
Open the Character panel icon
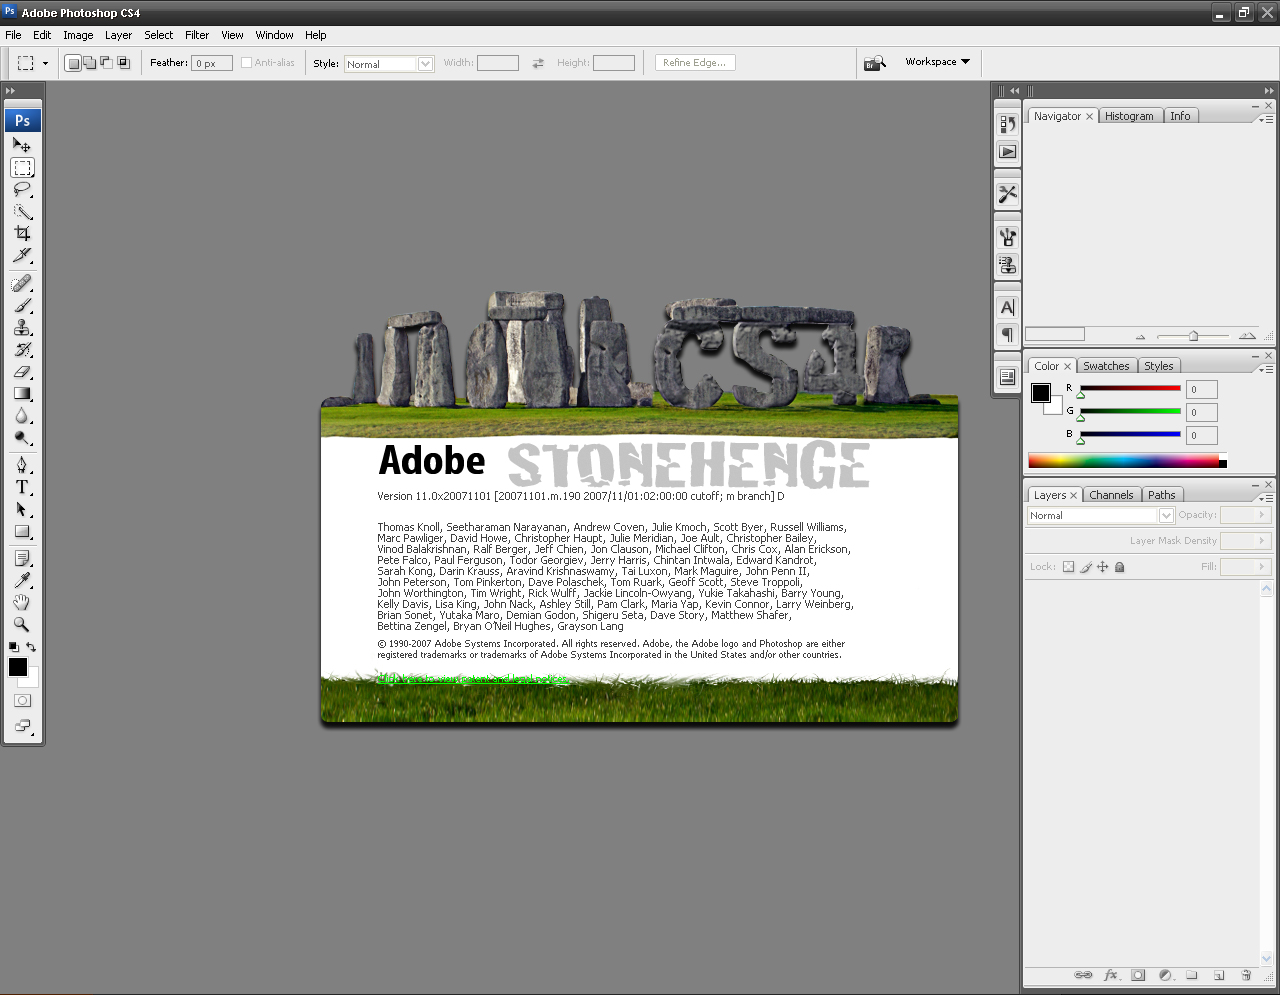1007,308
